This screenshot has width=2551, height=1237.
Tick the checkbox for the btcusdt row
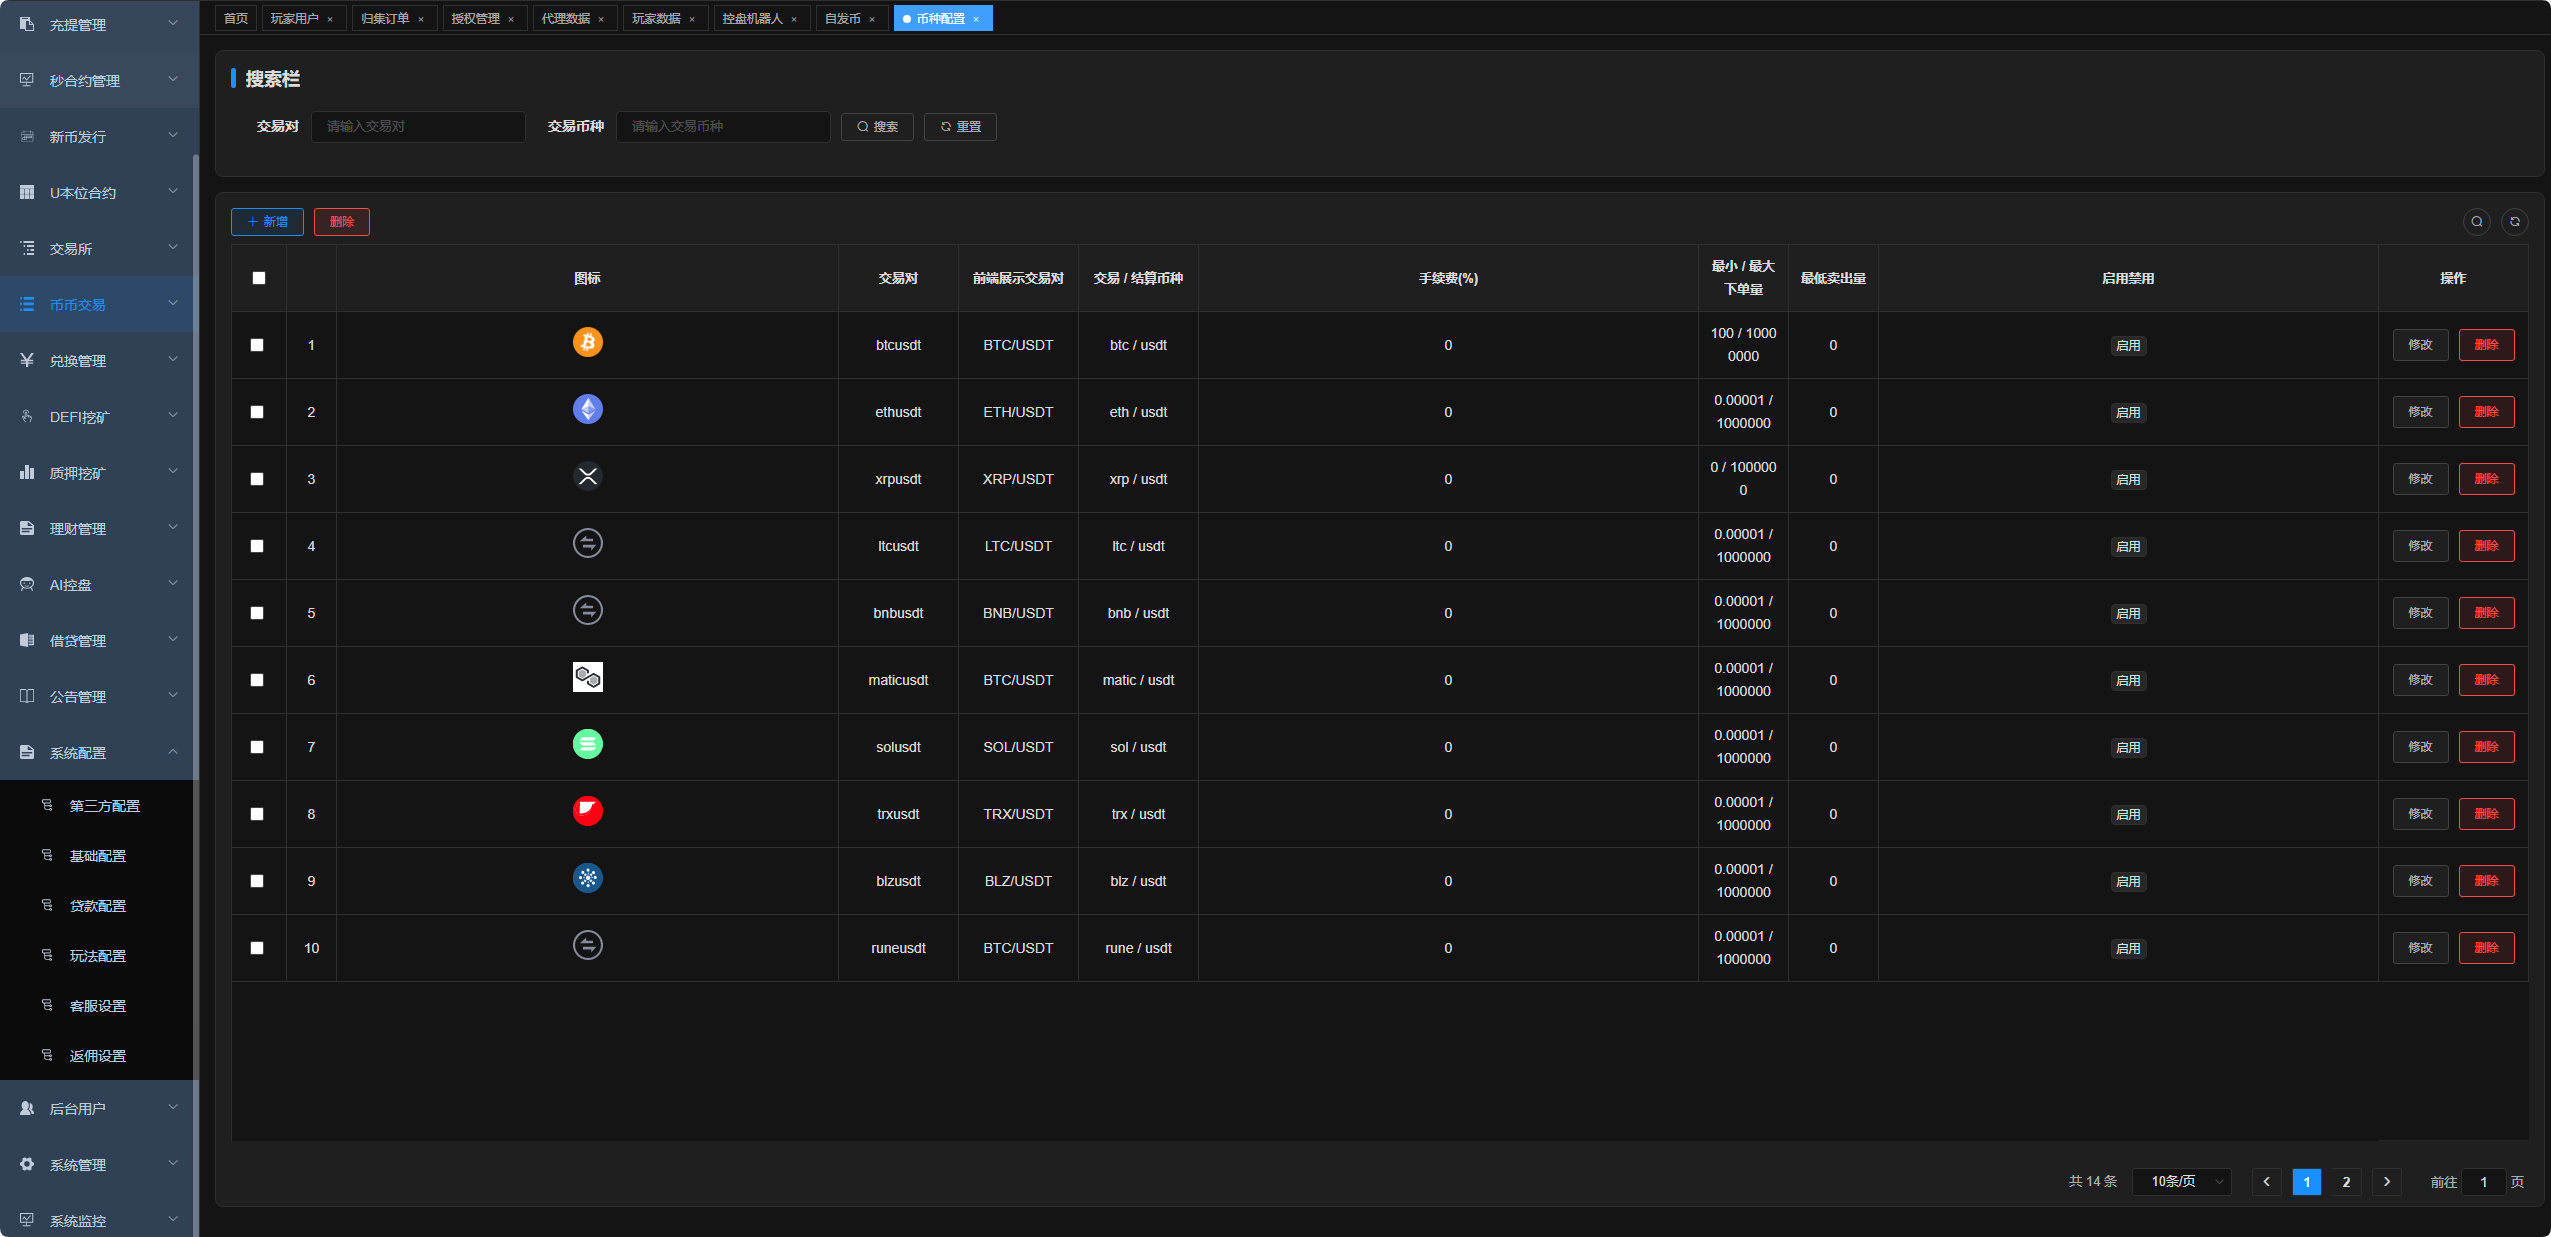[x=257, y=345]
